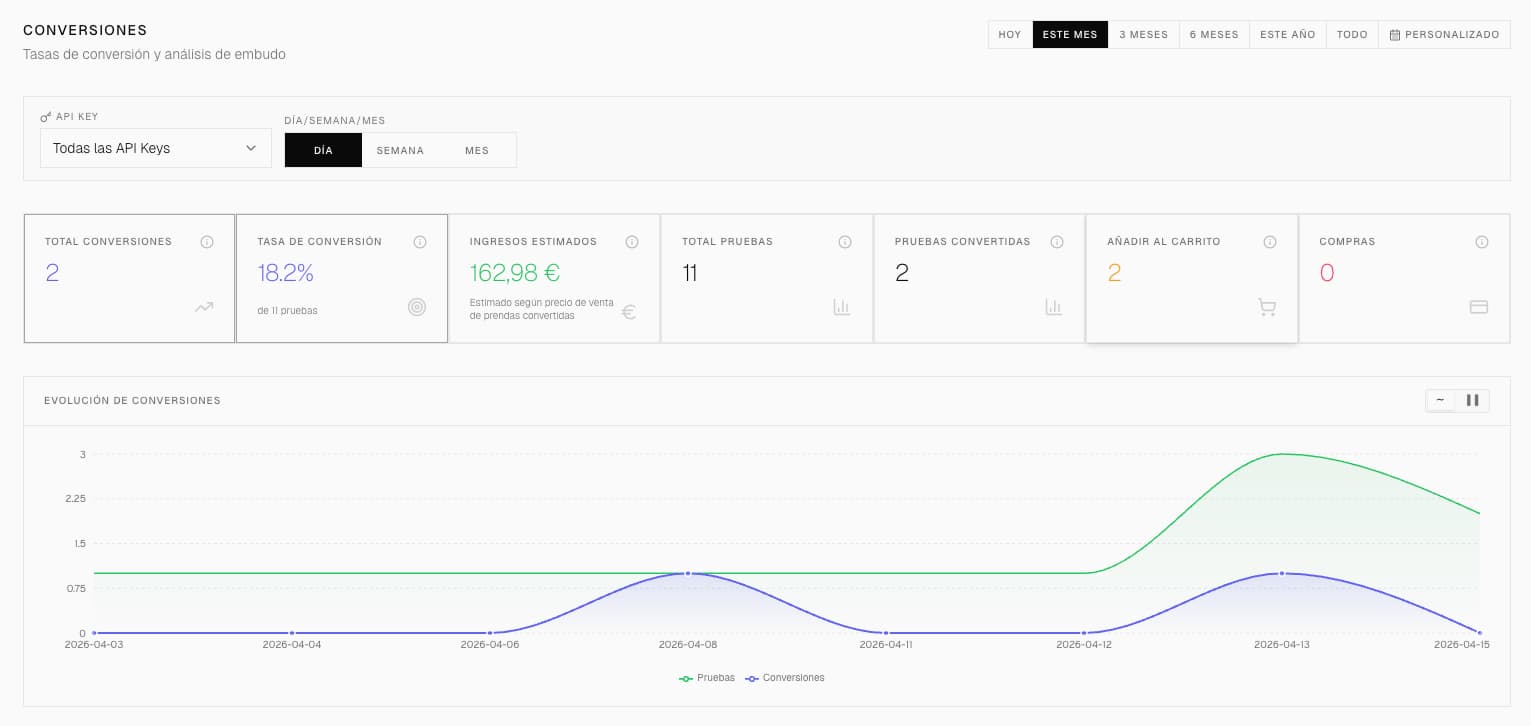Open the Todas las API Keys dropdown
The image size is (1531, 726).
(x=155, y=148)
